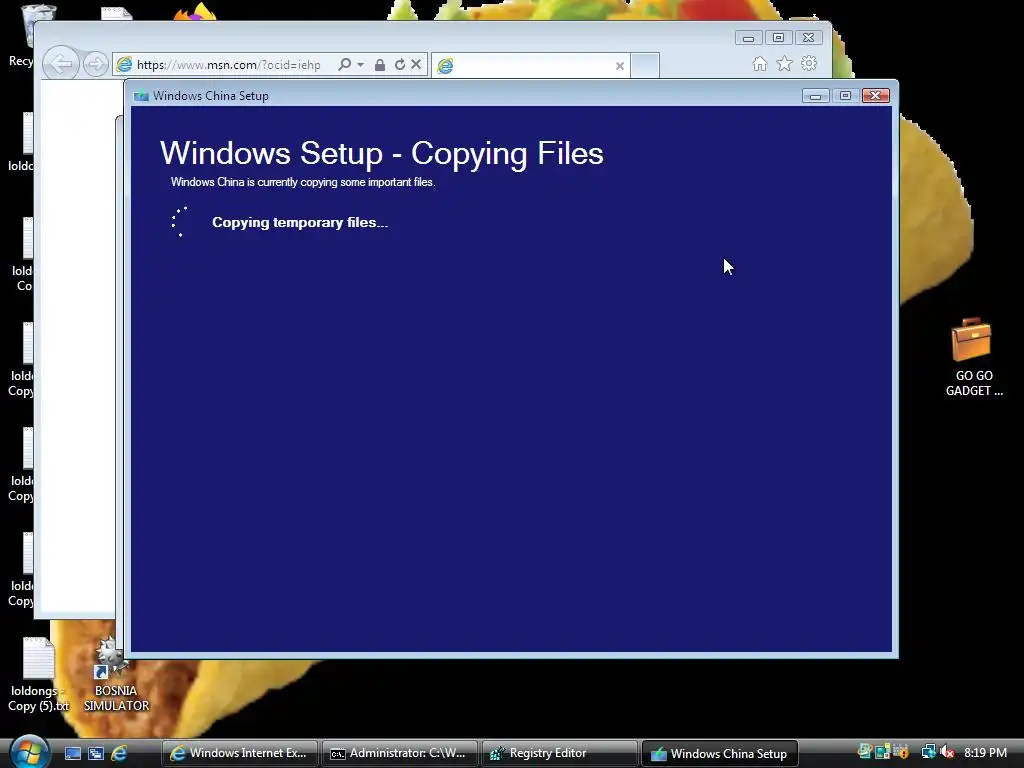This screenshot has width=1024, height=768.
Task: Click the network connection tray icon
Action: (x=928, y=752)
